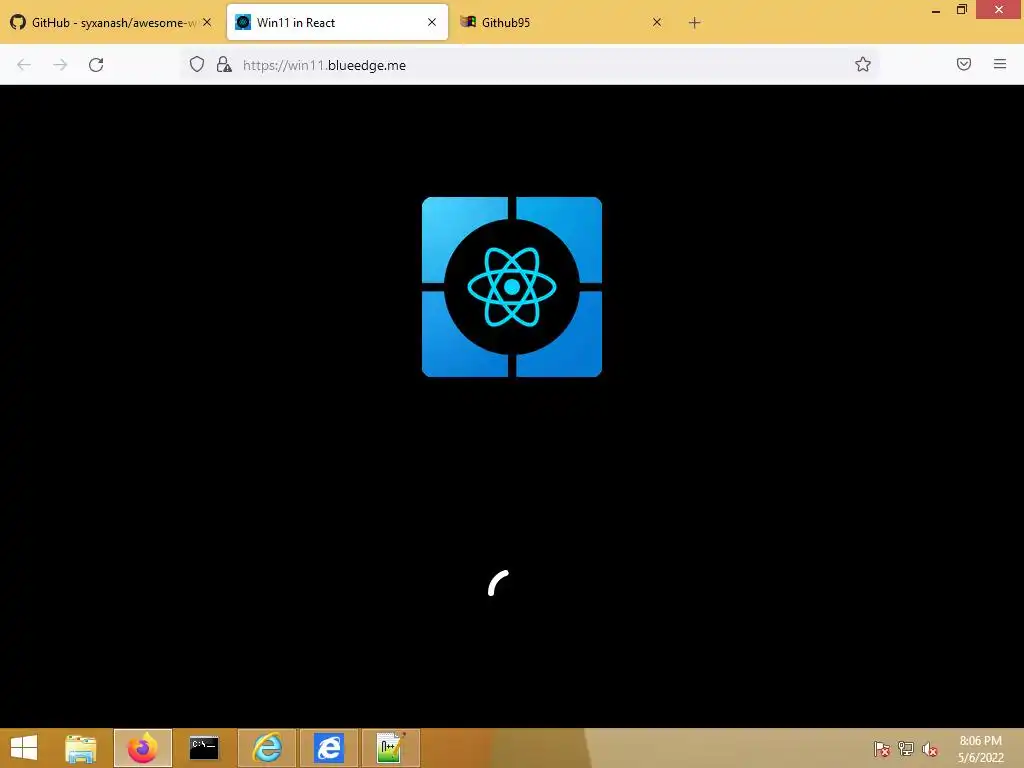Open network status tray icon
Viewport: 1024px width, 768px height.
[x=906, y=749]
